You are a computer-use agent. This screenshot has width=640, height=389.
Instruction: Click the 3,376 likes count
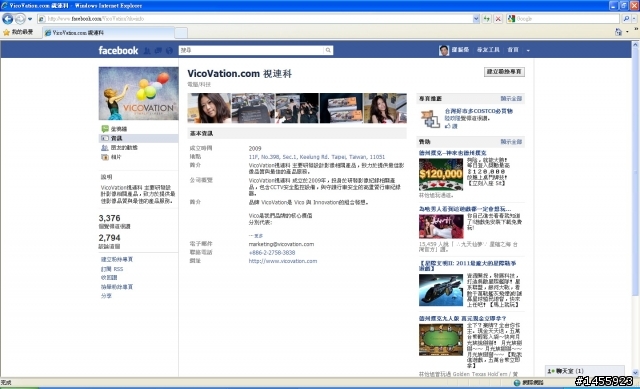tap(109, 218)
